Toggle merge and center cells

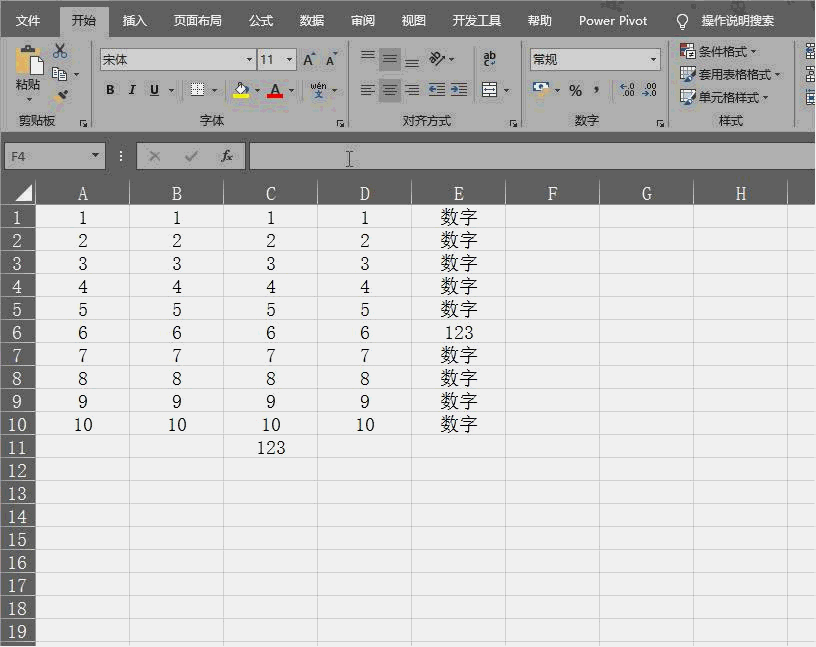click(488, 89)
